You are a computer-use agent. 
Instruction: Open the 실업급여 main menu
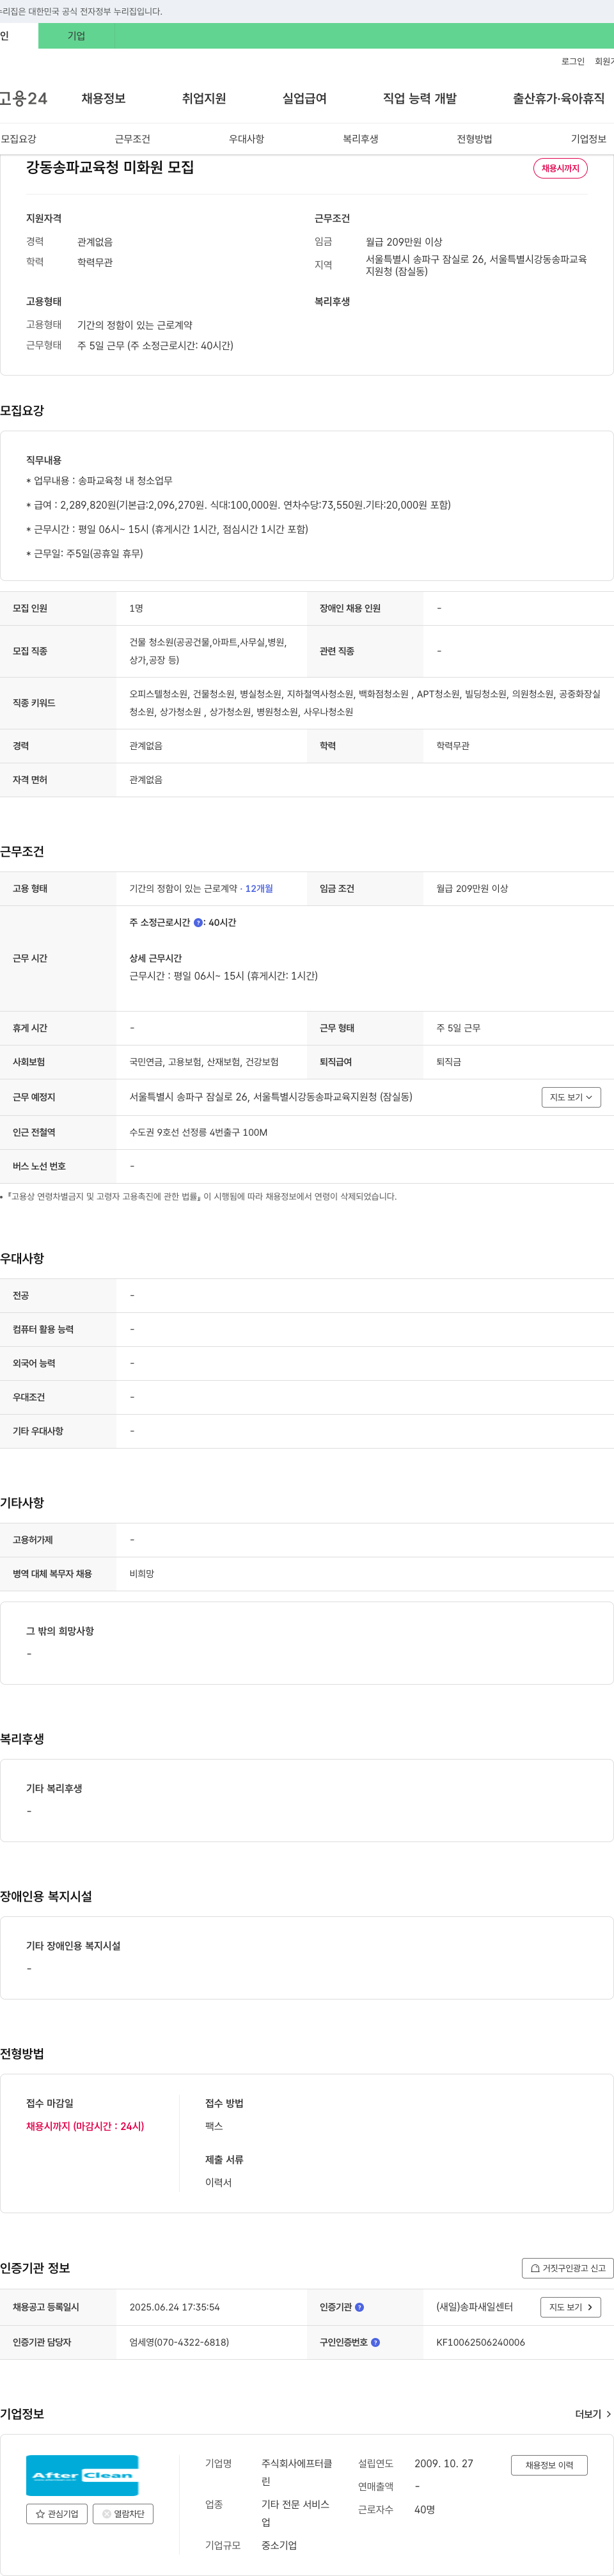pyautogui.click(x=304, y=98)
